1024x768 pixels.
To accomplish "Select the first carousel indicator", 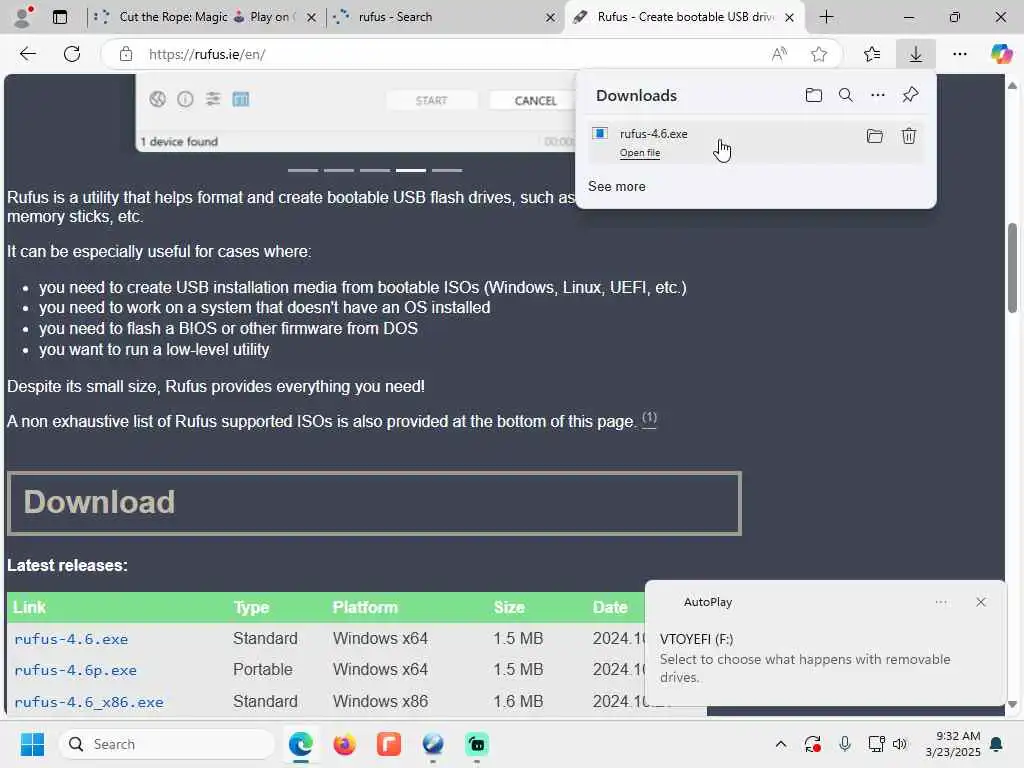I will pos(303,170).
